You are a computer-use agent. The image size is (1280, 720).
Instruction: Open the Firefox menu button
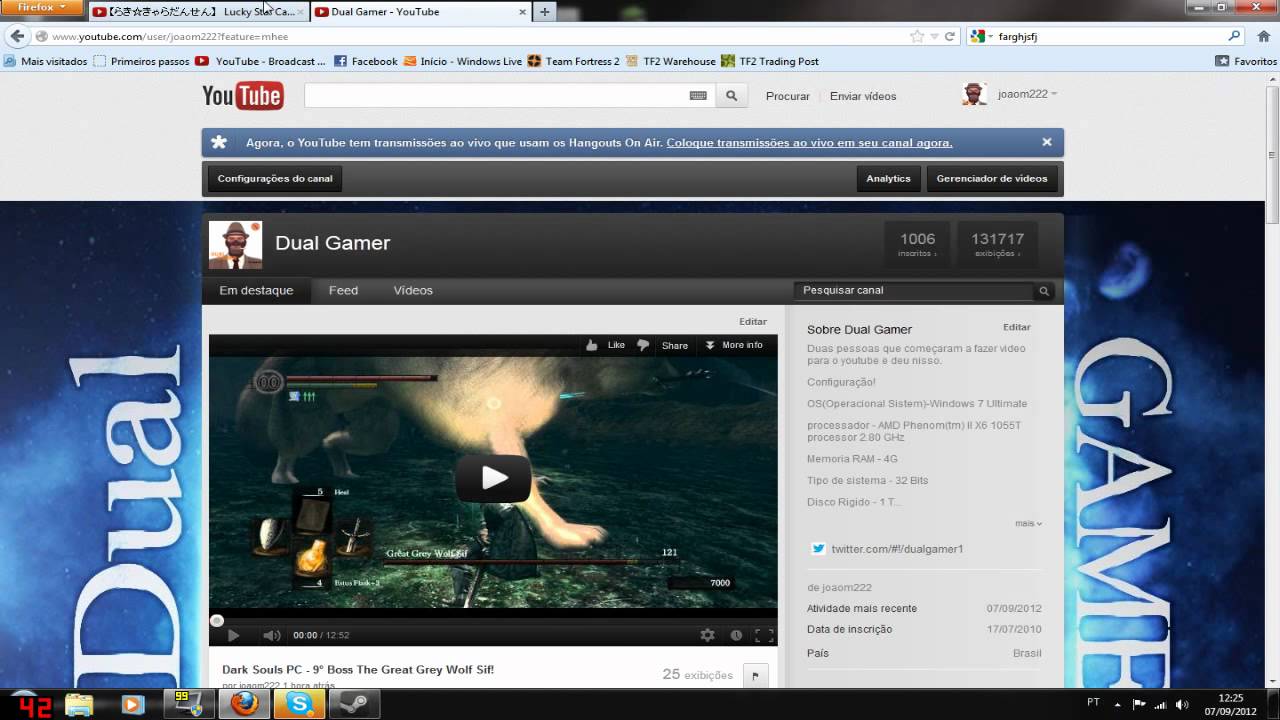[41, 8]
